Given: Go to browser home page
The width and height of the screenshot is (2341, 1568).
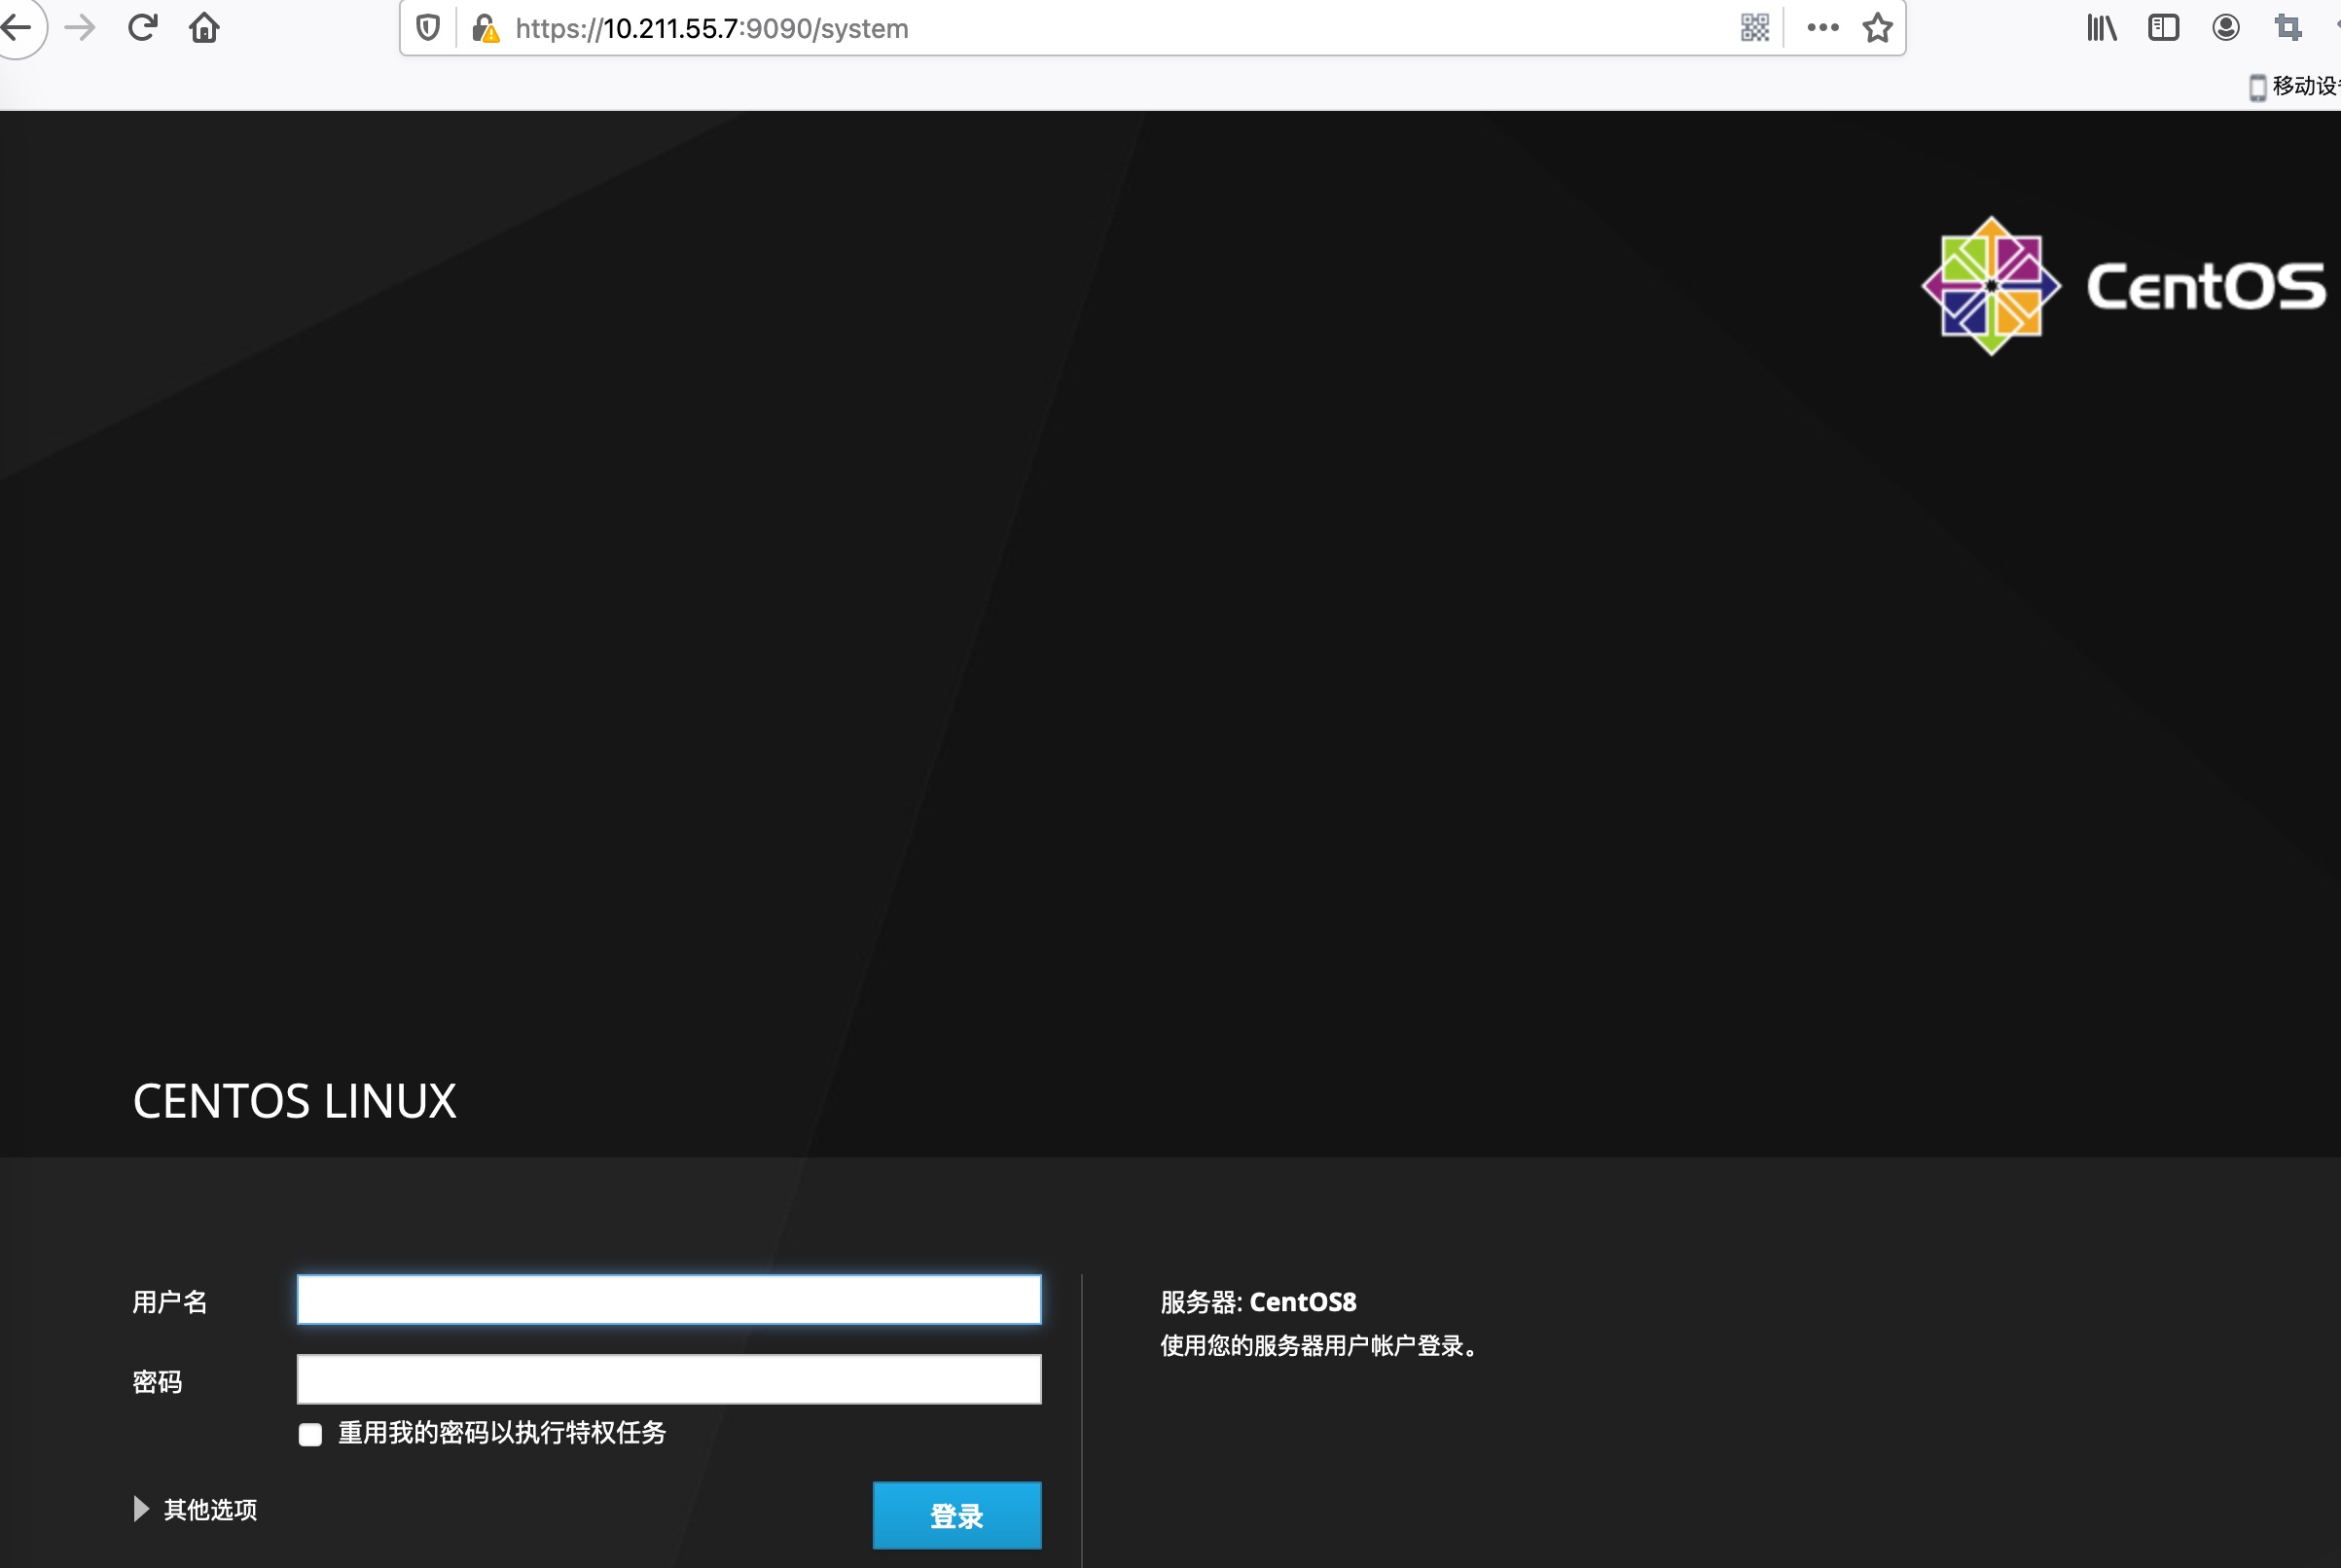Looking at the screenshot, I should 204,27.
